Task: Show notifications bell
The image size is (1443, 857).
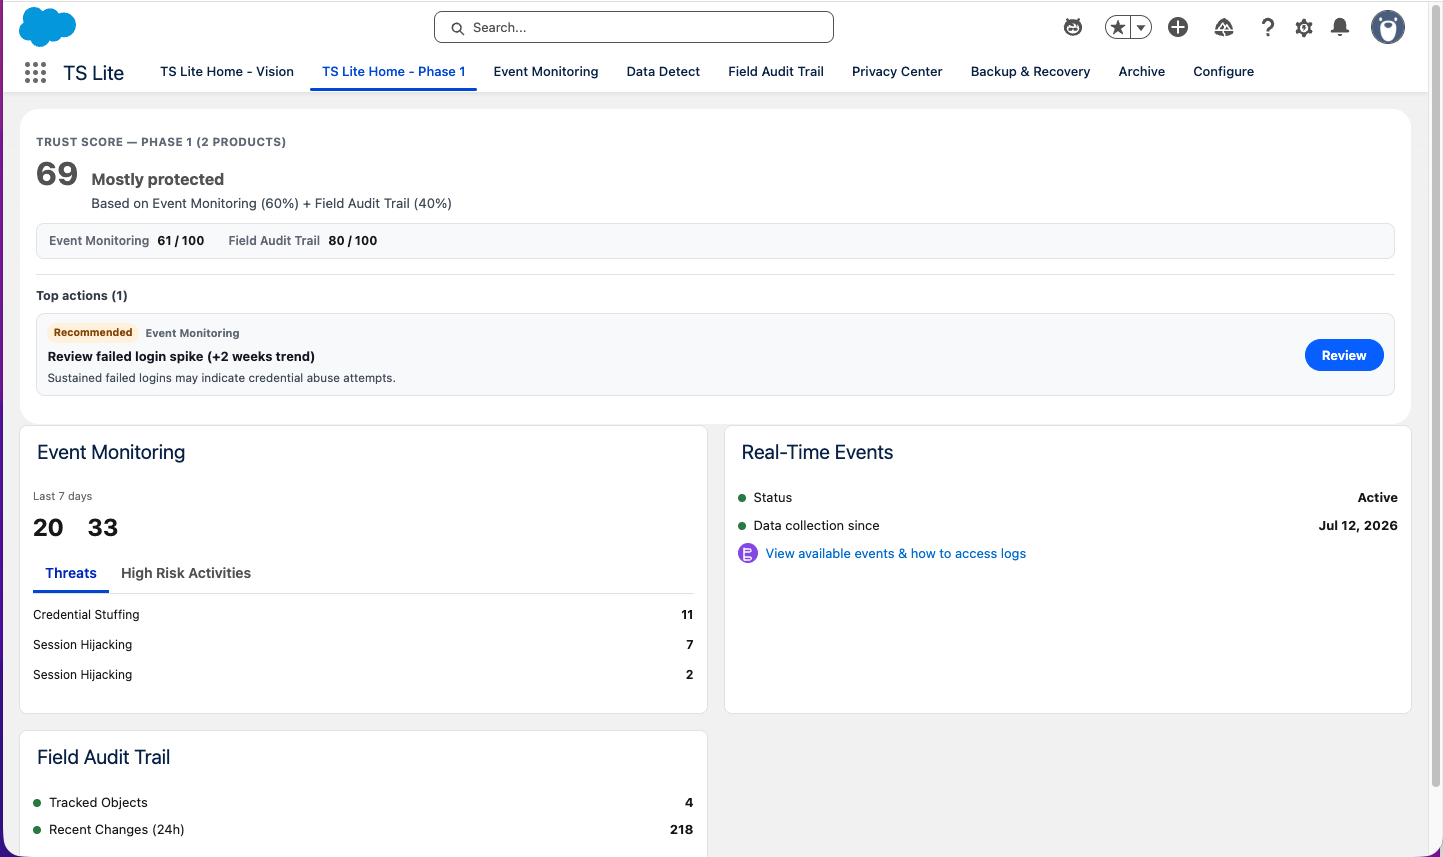Action: (x=1340, y=28)
